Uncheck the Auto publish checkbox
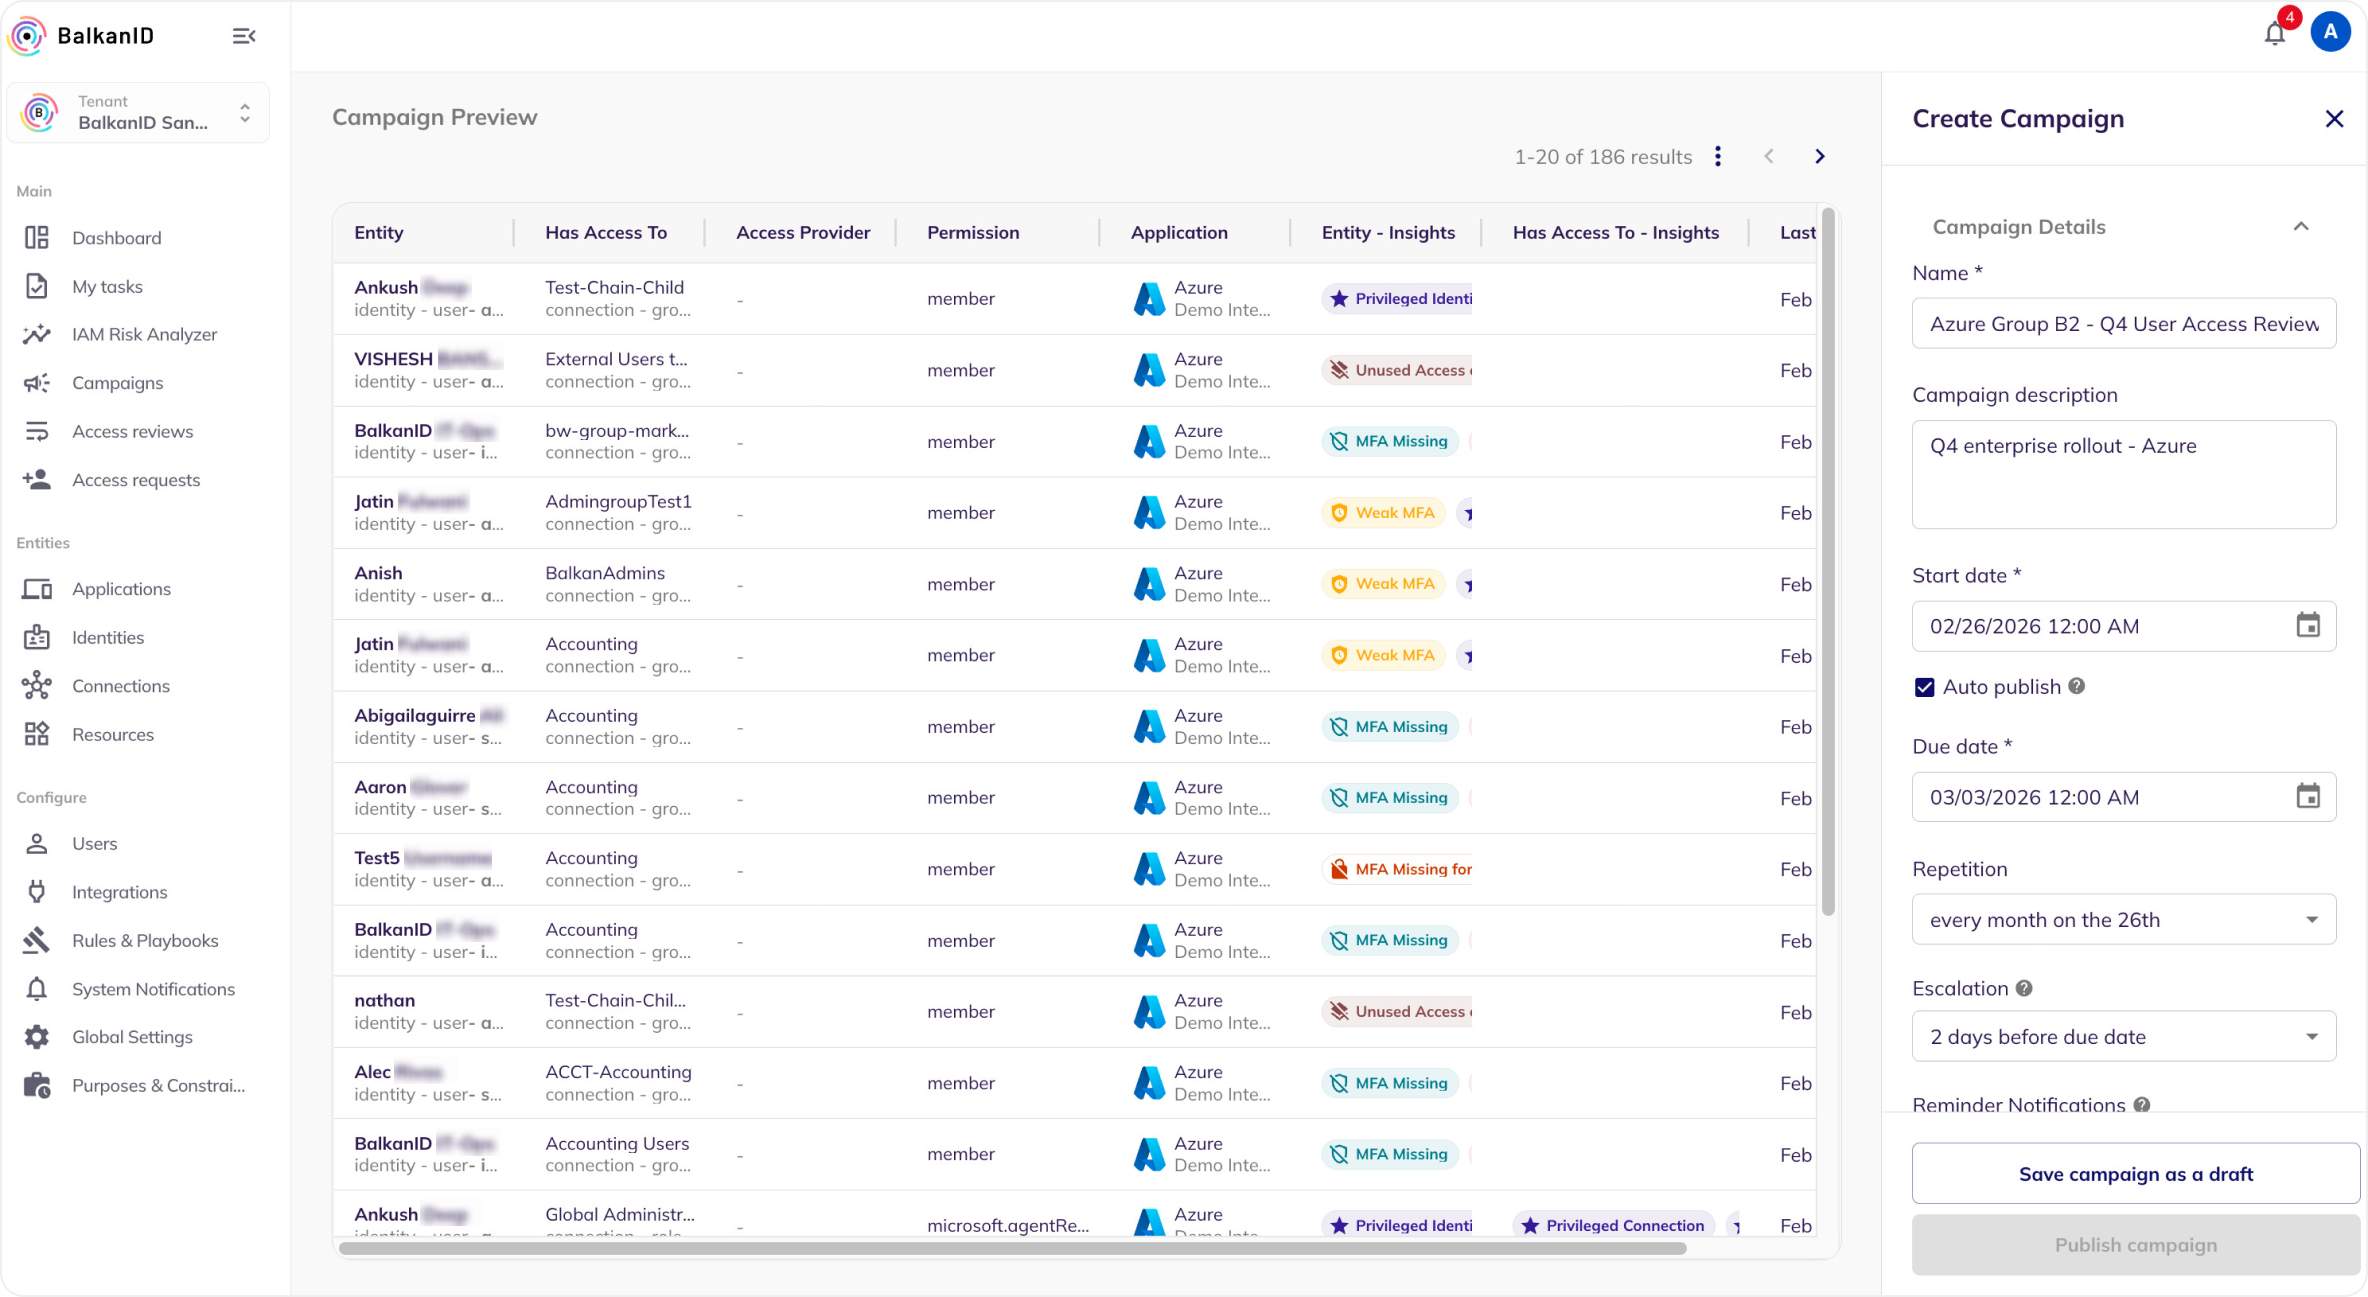The width and height of the screenshot is (2368, 1297). tap(1924, 687)
